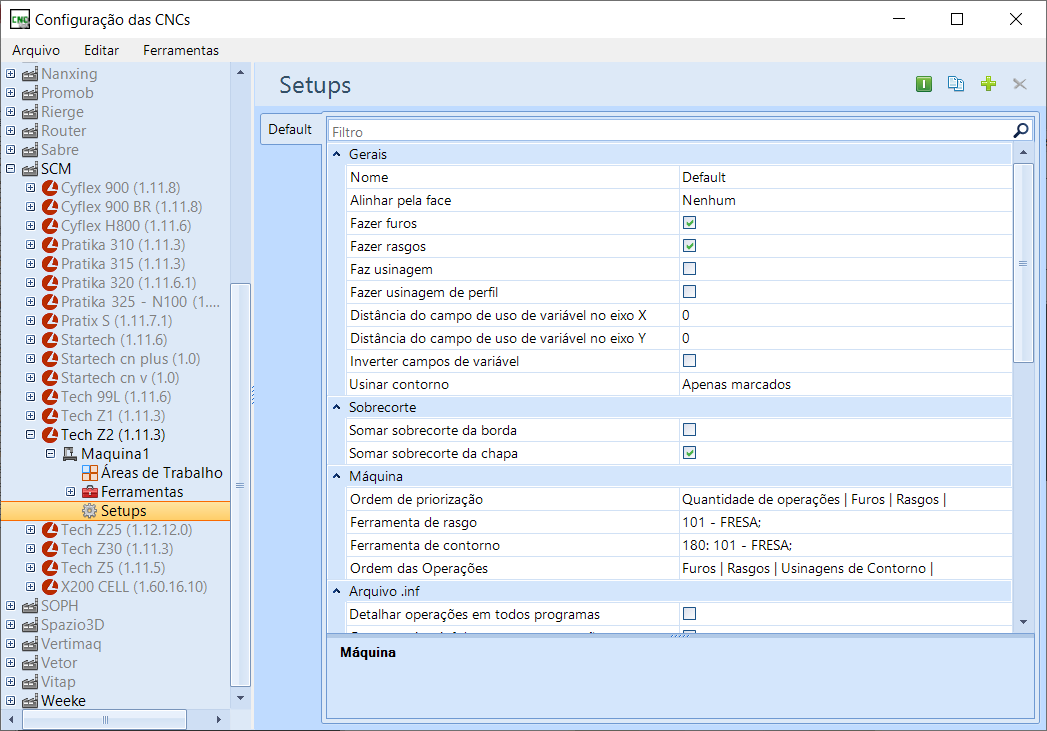Click tree panel scroll up arrow
This screenshot has width=1047, height=731.
pyautogui.click(x=240, y=73)
